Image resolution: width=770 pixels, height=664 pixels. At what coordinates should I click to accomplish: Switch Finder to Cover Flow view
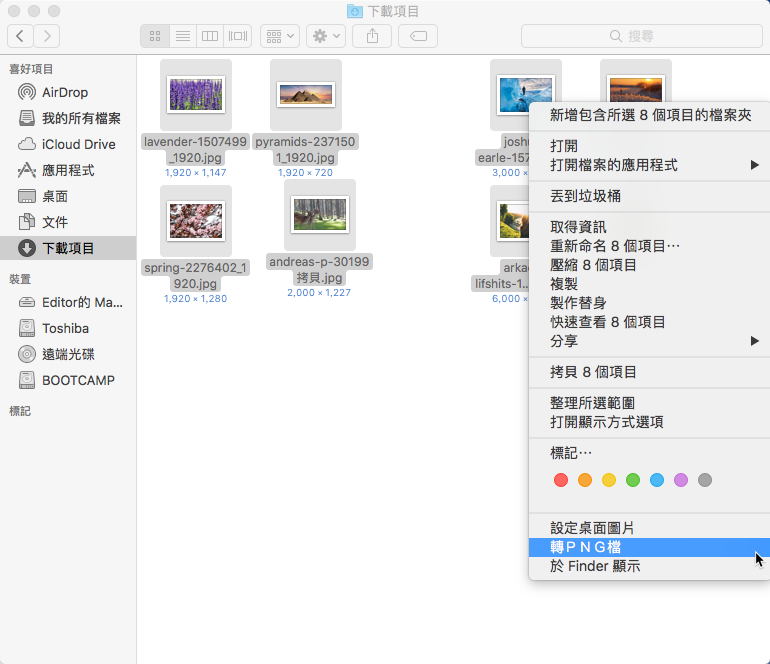[x=237, y=36]
